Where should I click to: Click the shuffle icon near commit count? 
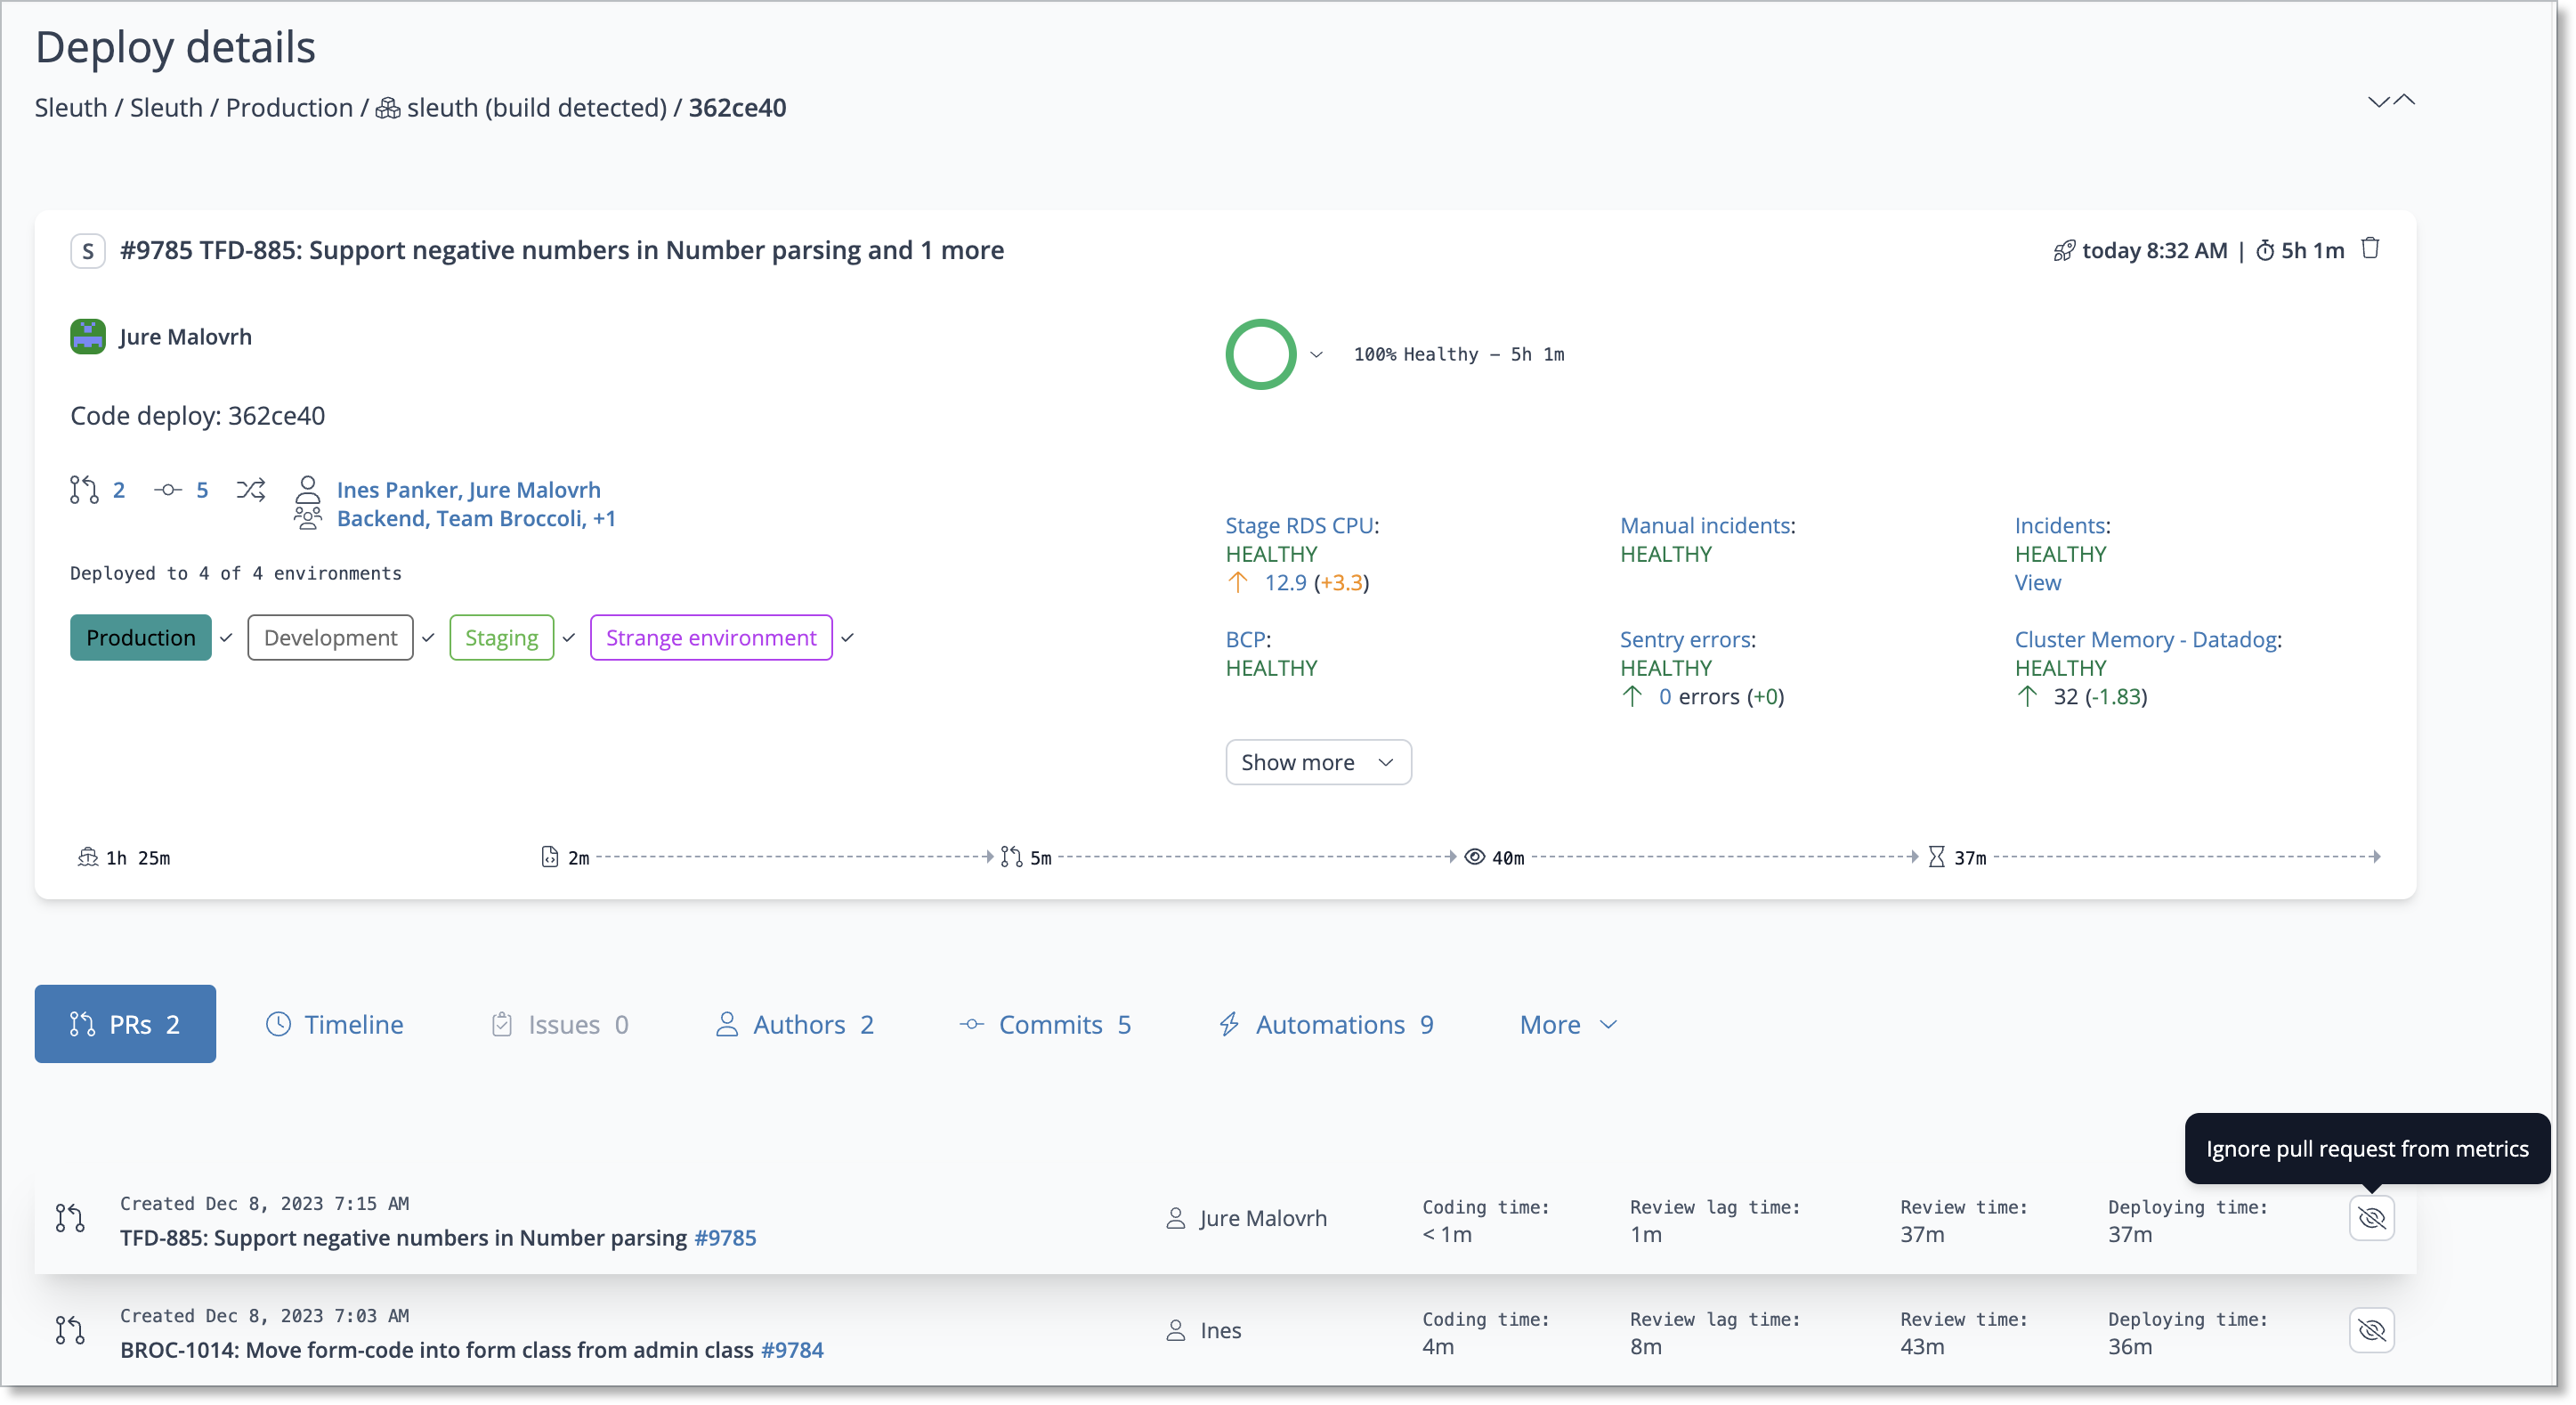click(x=251, y=490)
